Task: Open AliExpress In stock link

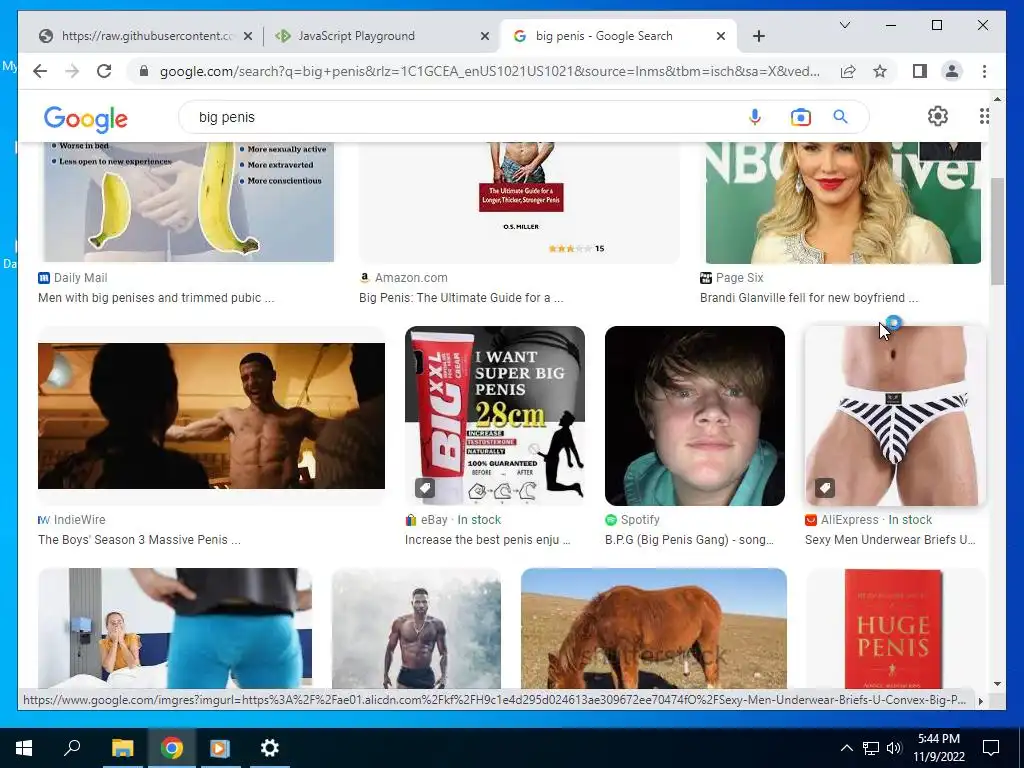Action: pos(869,520)
